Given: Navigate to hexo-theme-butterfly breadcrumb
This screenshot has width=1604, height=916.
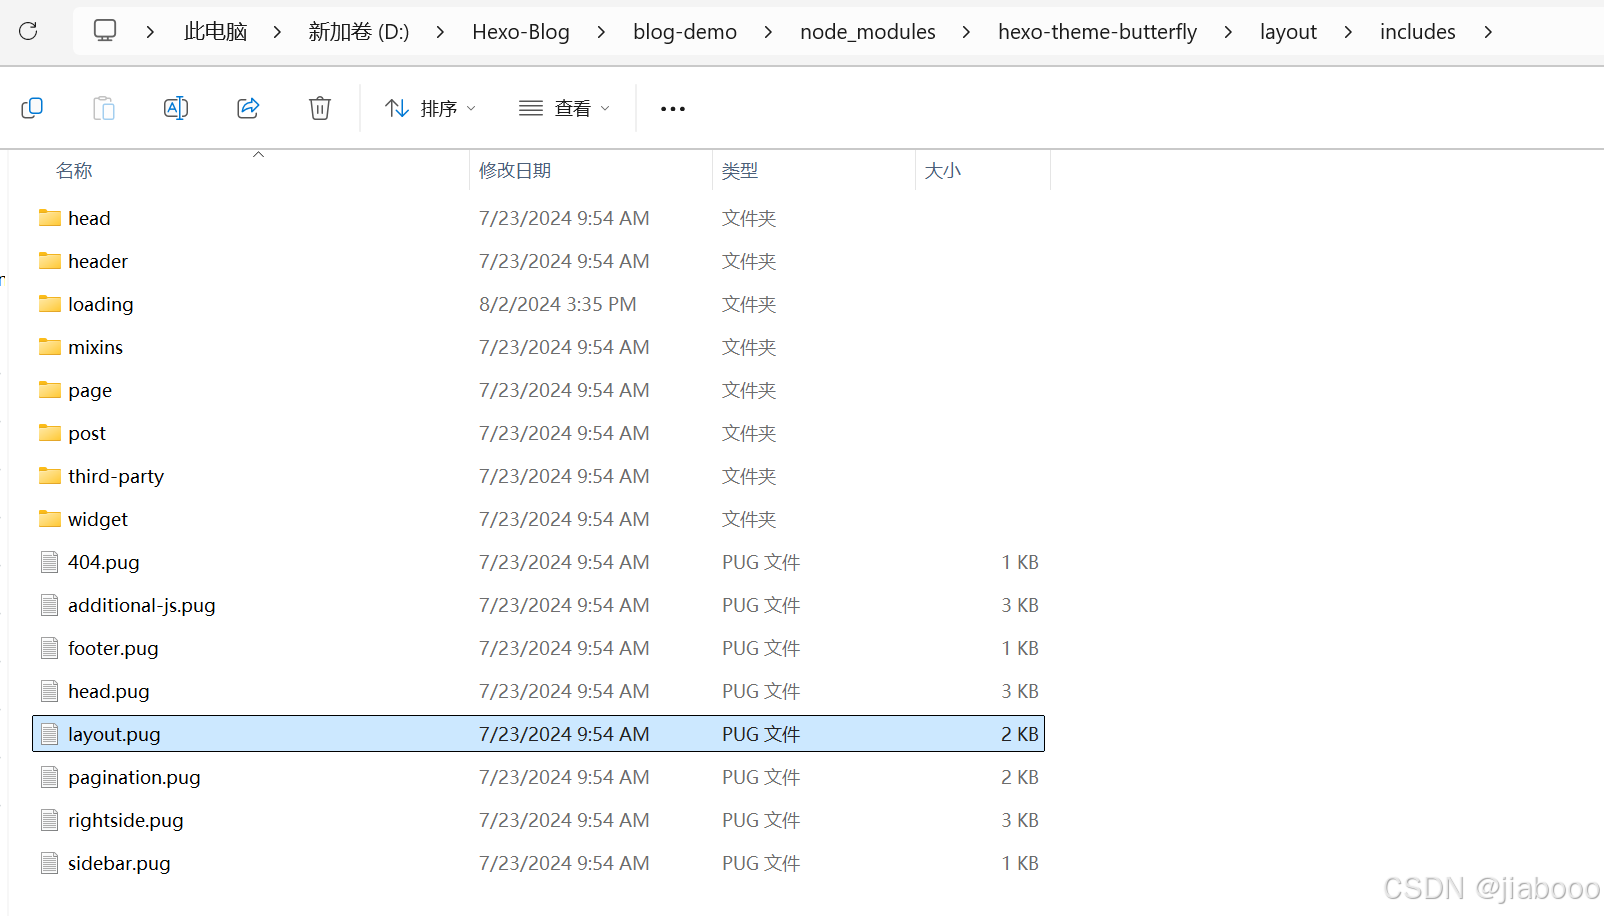Looking at the screenshot, I should 1097,32.
